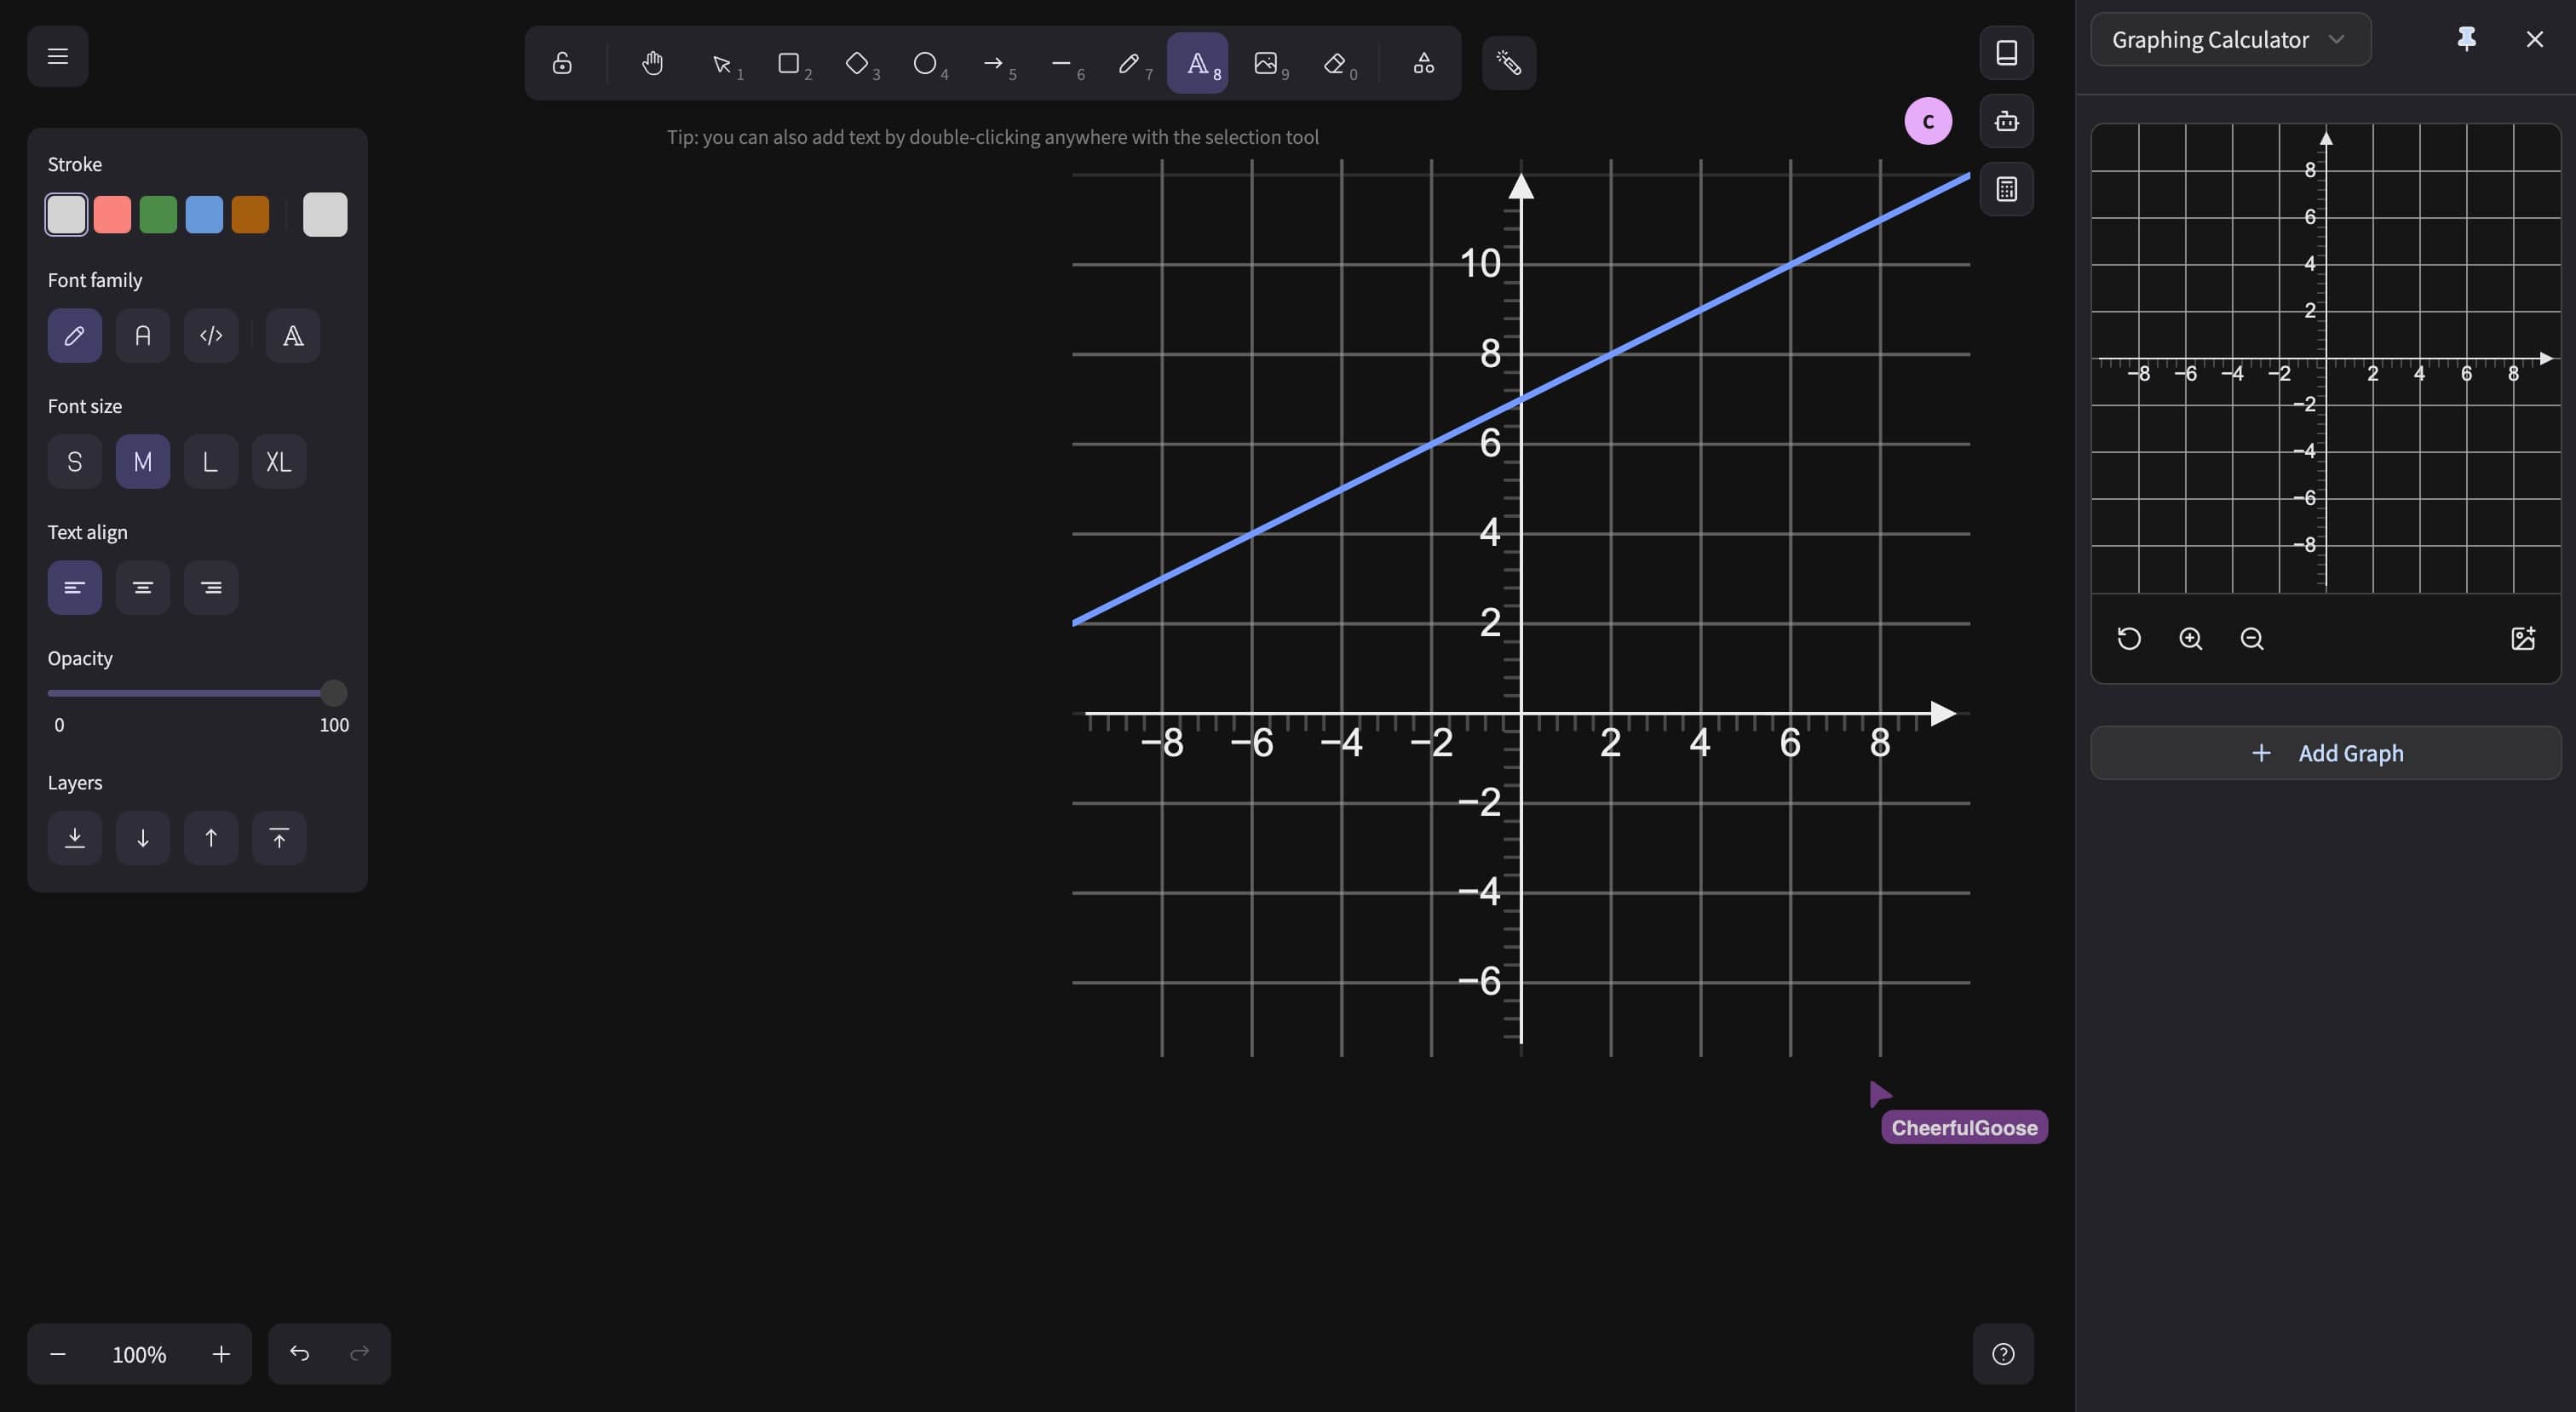Open the Graphing Calculator dropdown
Viewport: 2576px width, 1412px height.
click(2230, 40)
